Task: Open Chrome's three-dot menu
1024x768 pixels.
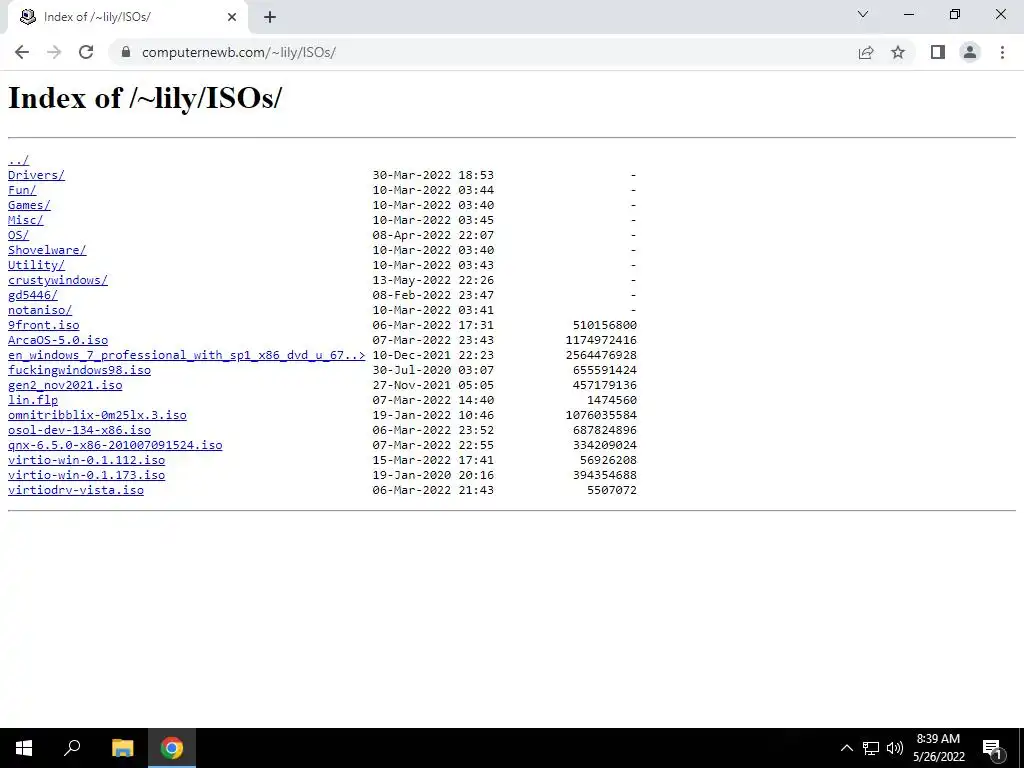Action: pos(1002,52)
